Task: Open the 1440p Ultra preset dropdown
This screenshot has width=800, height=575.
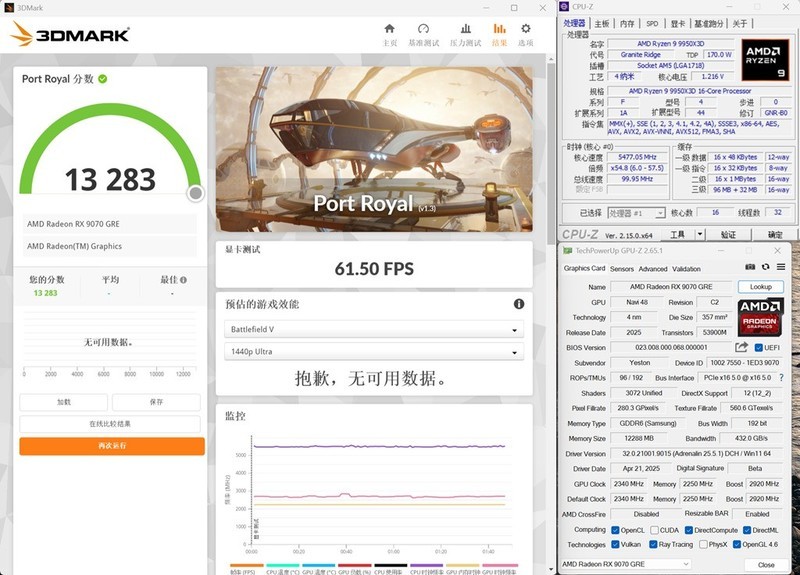Action: (x=374, y=352)
